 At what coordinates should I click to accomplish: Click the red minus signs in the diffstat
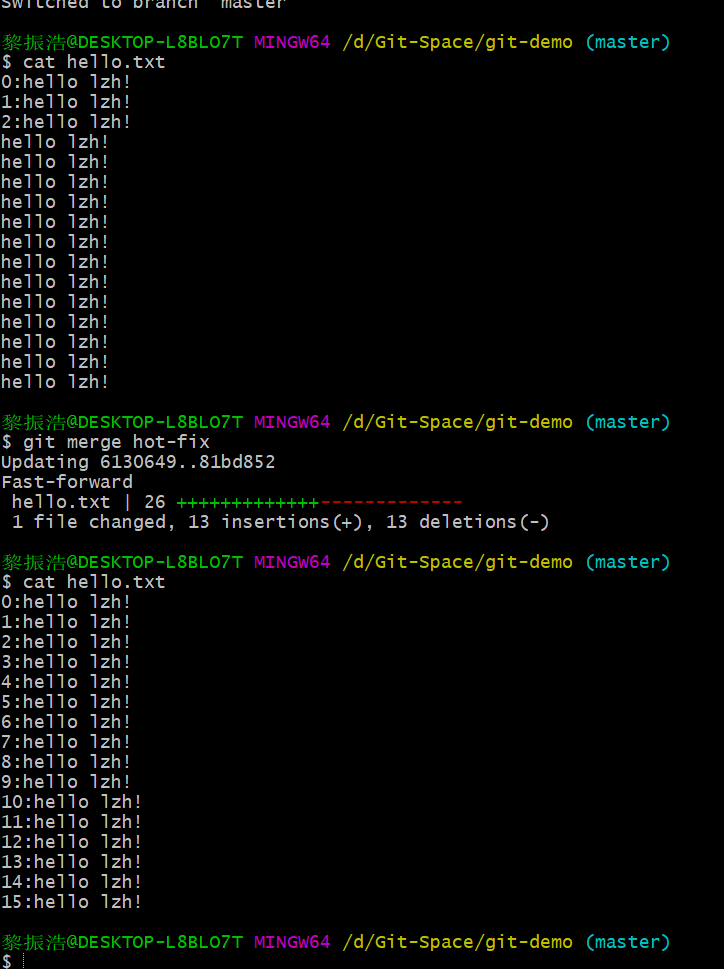(391, 502)
